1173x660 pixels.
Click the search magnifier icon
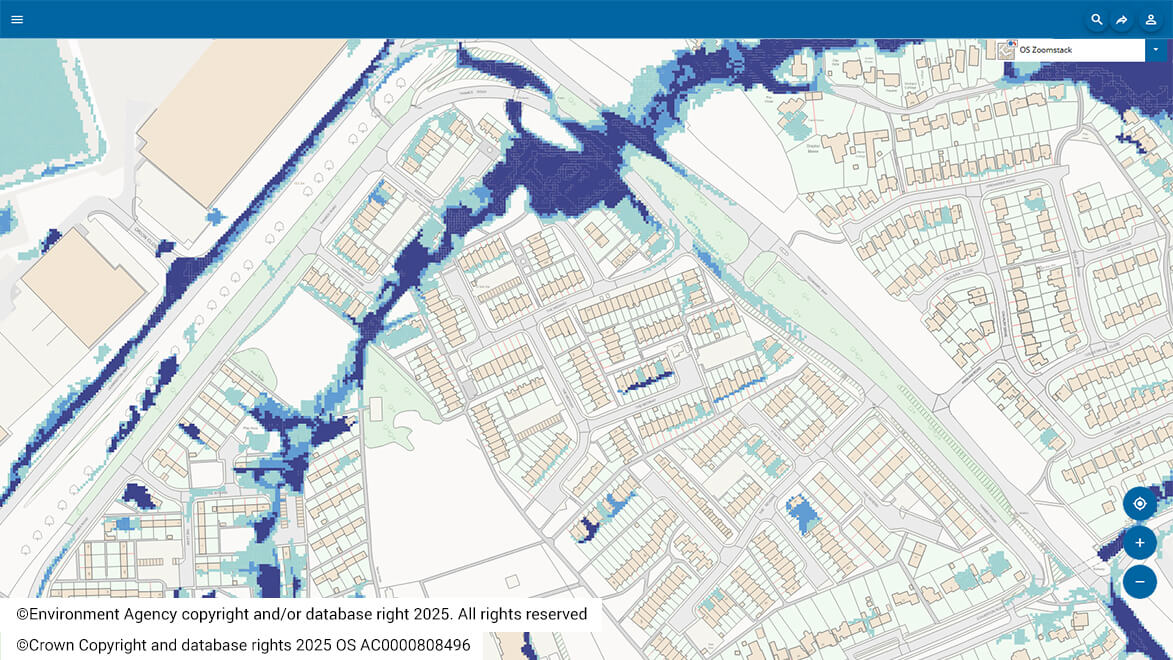[1097, 20]
